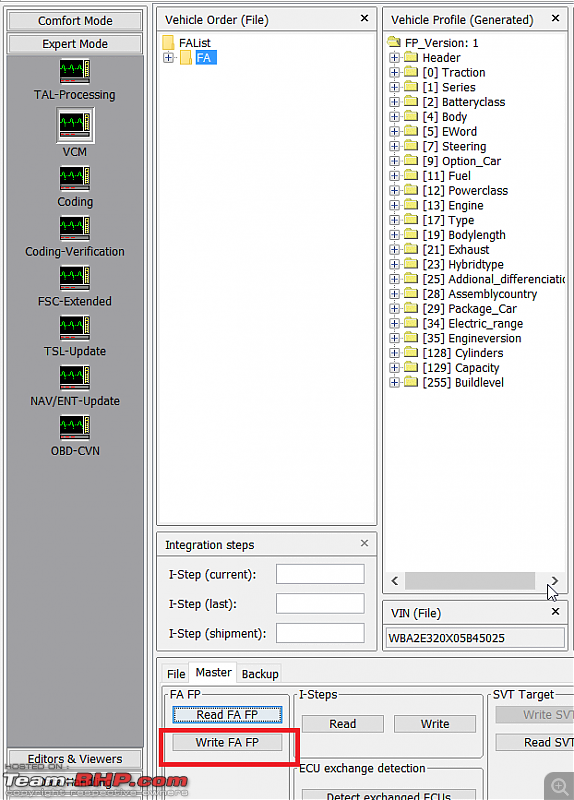Click the VIN (File) field
The image size is (574, 800).
pos(475,638)
